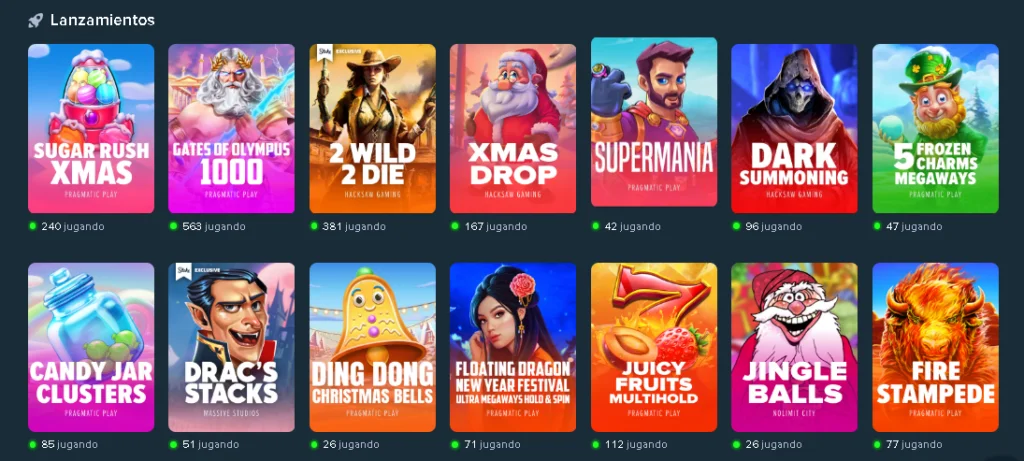This screenshot has width=1024, height=461.
Task: Open the Dark Summoning game card
Action: click(794, 129)
